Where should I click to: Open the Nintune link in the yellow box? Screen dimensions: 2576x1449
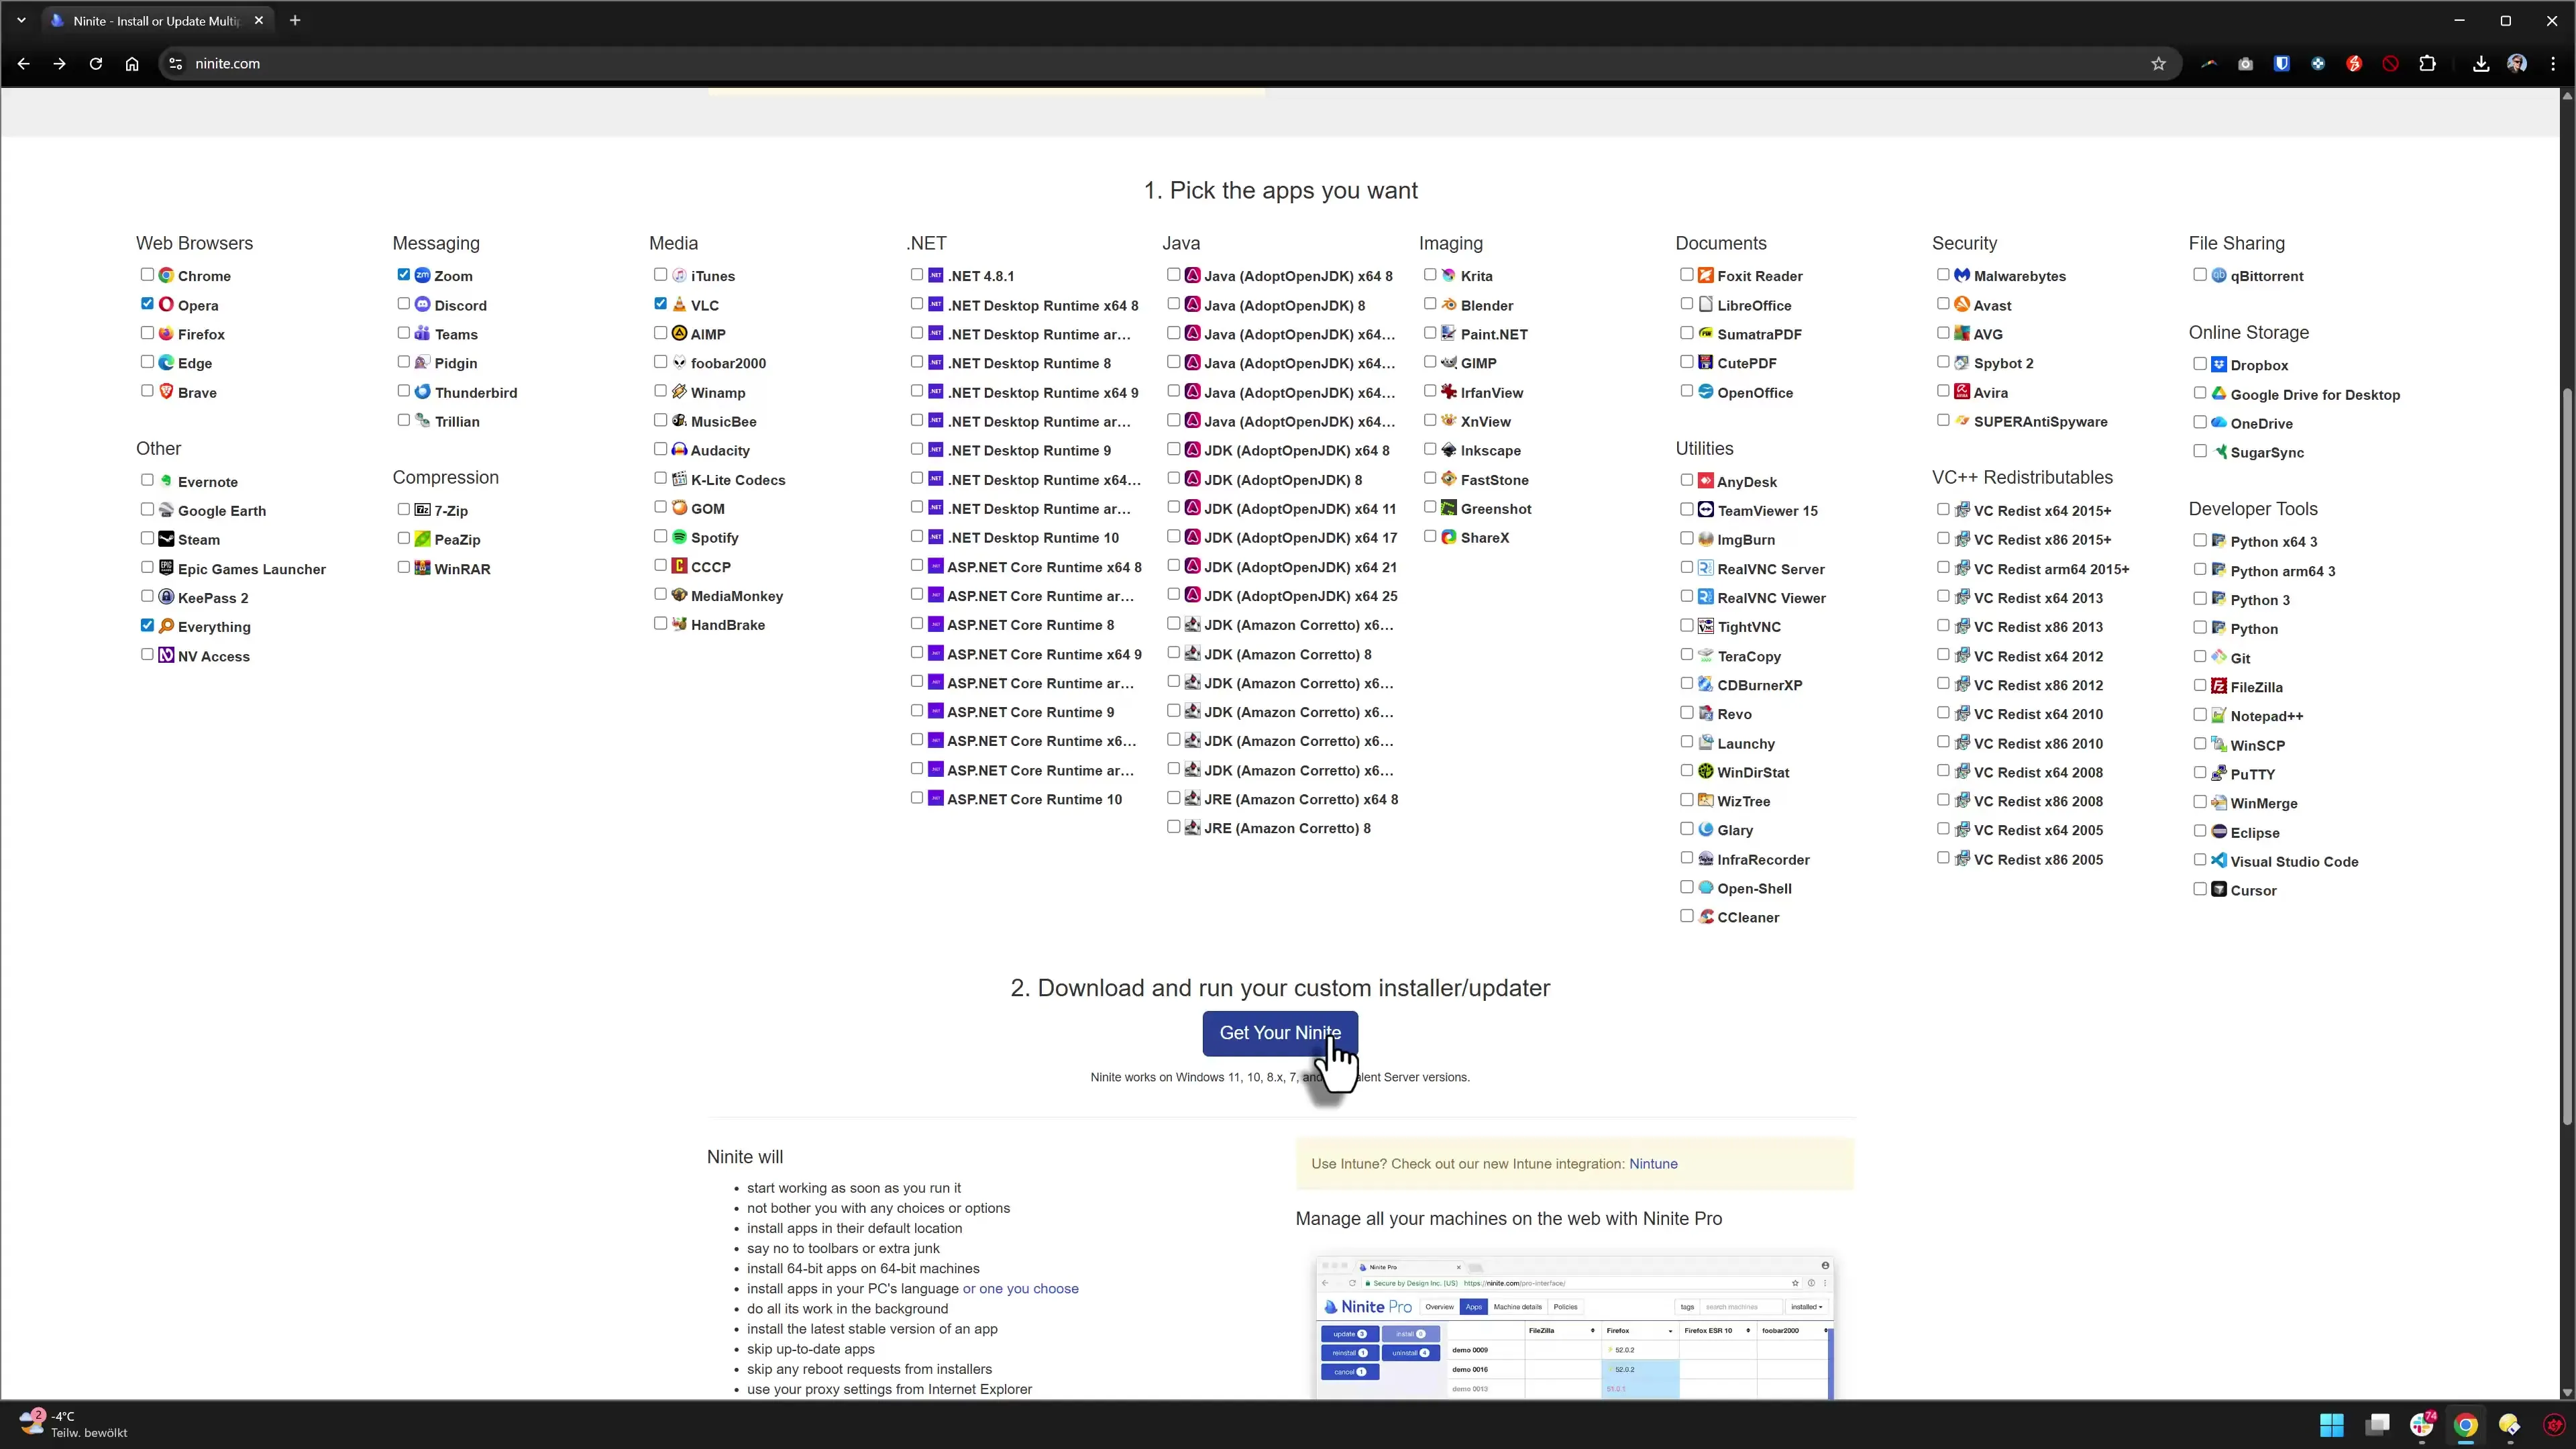pyautogui.click(x=1654, y=1164)
